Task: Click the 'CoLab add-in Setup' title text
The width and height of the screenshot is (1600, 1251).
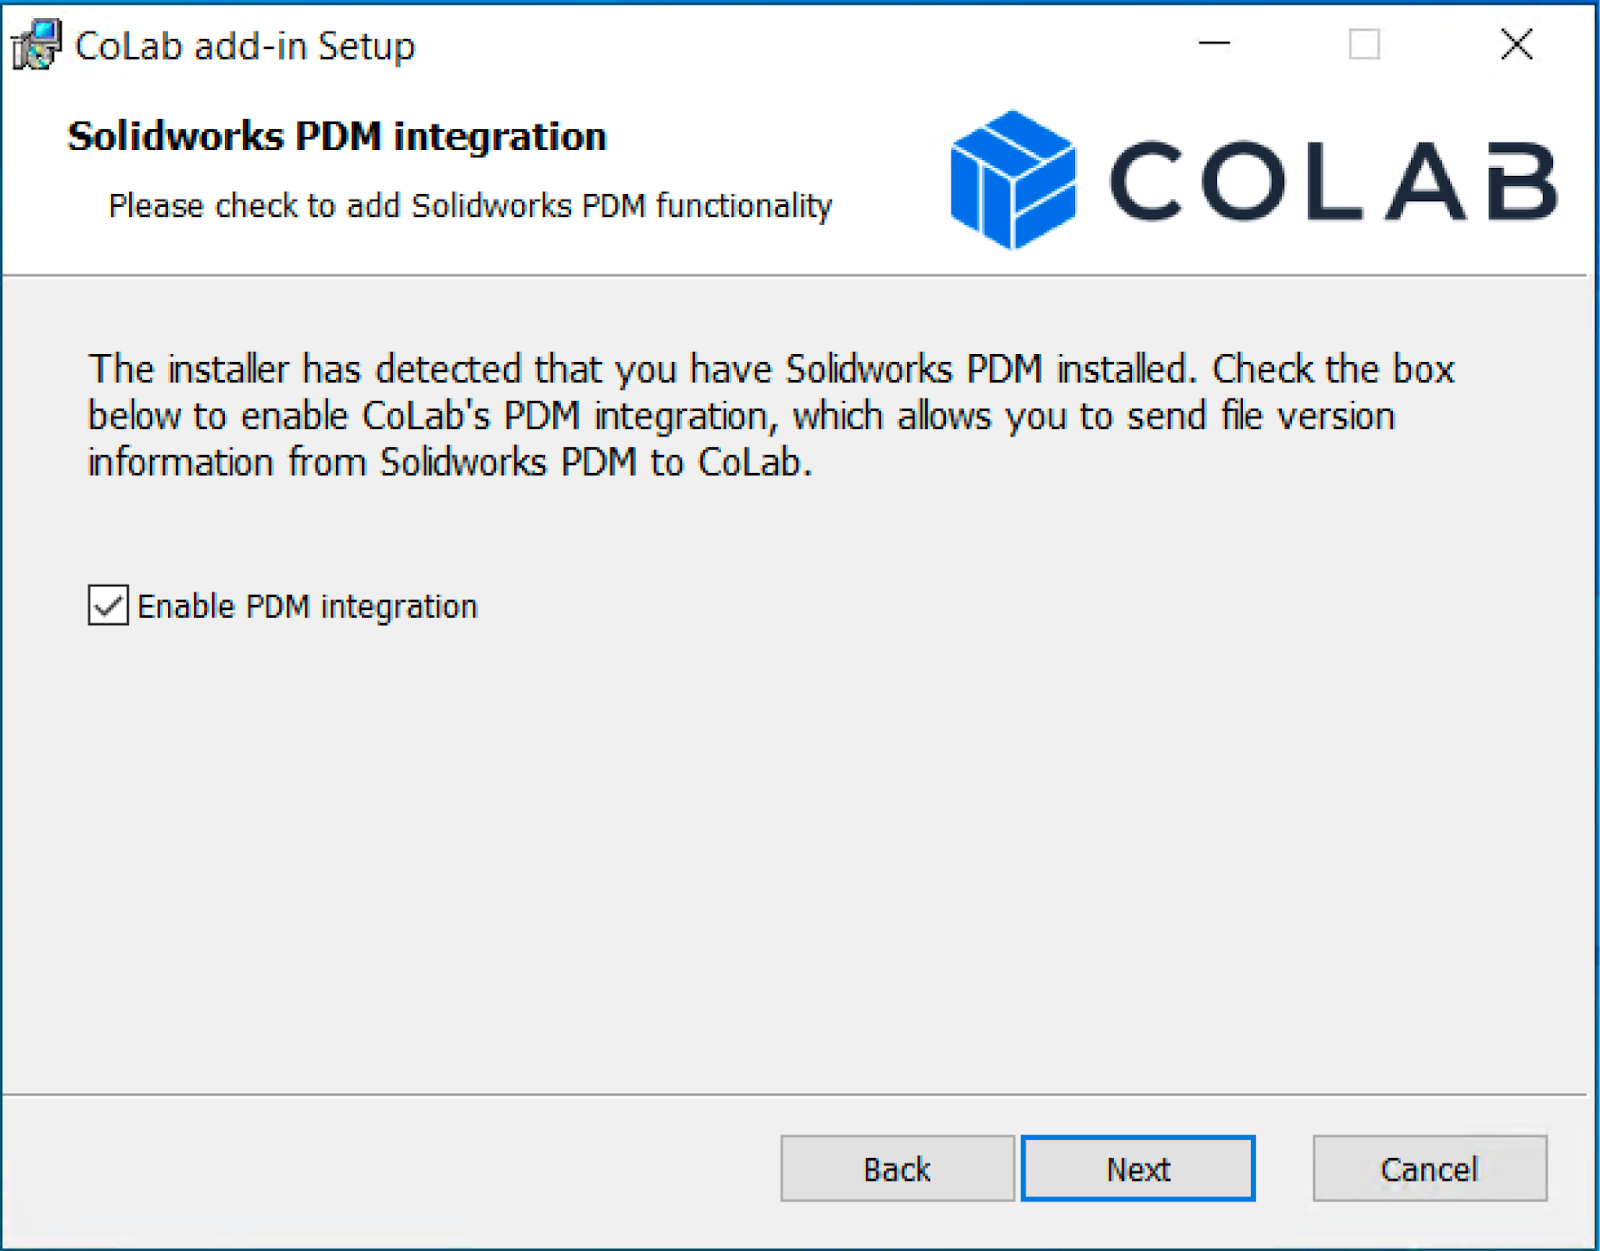Action: point(245,46)
